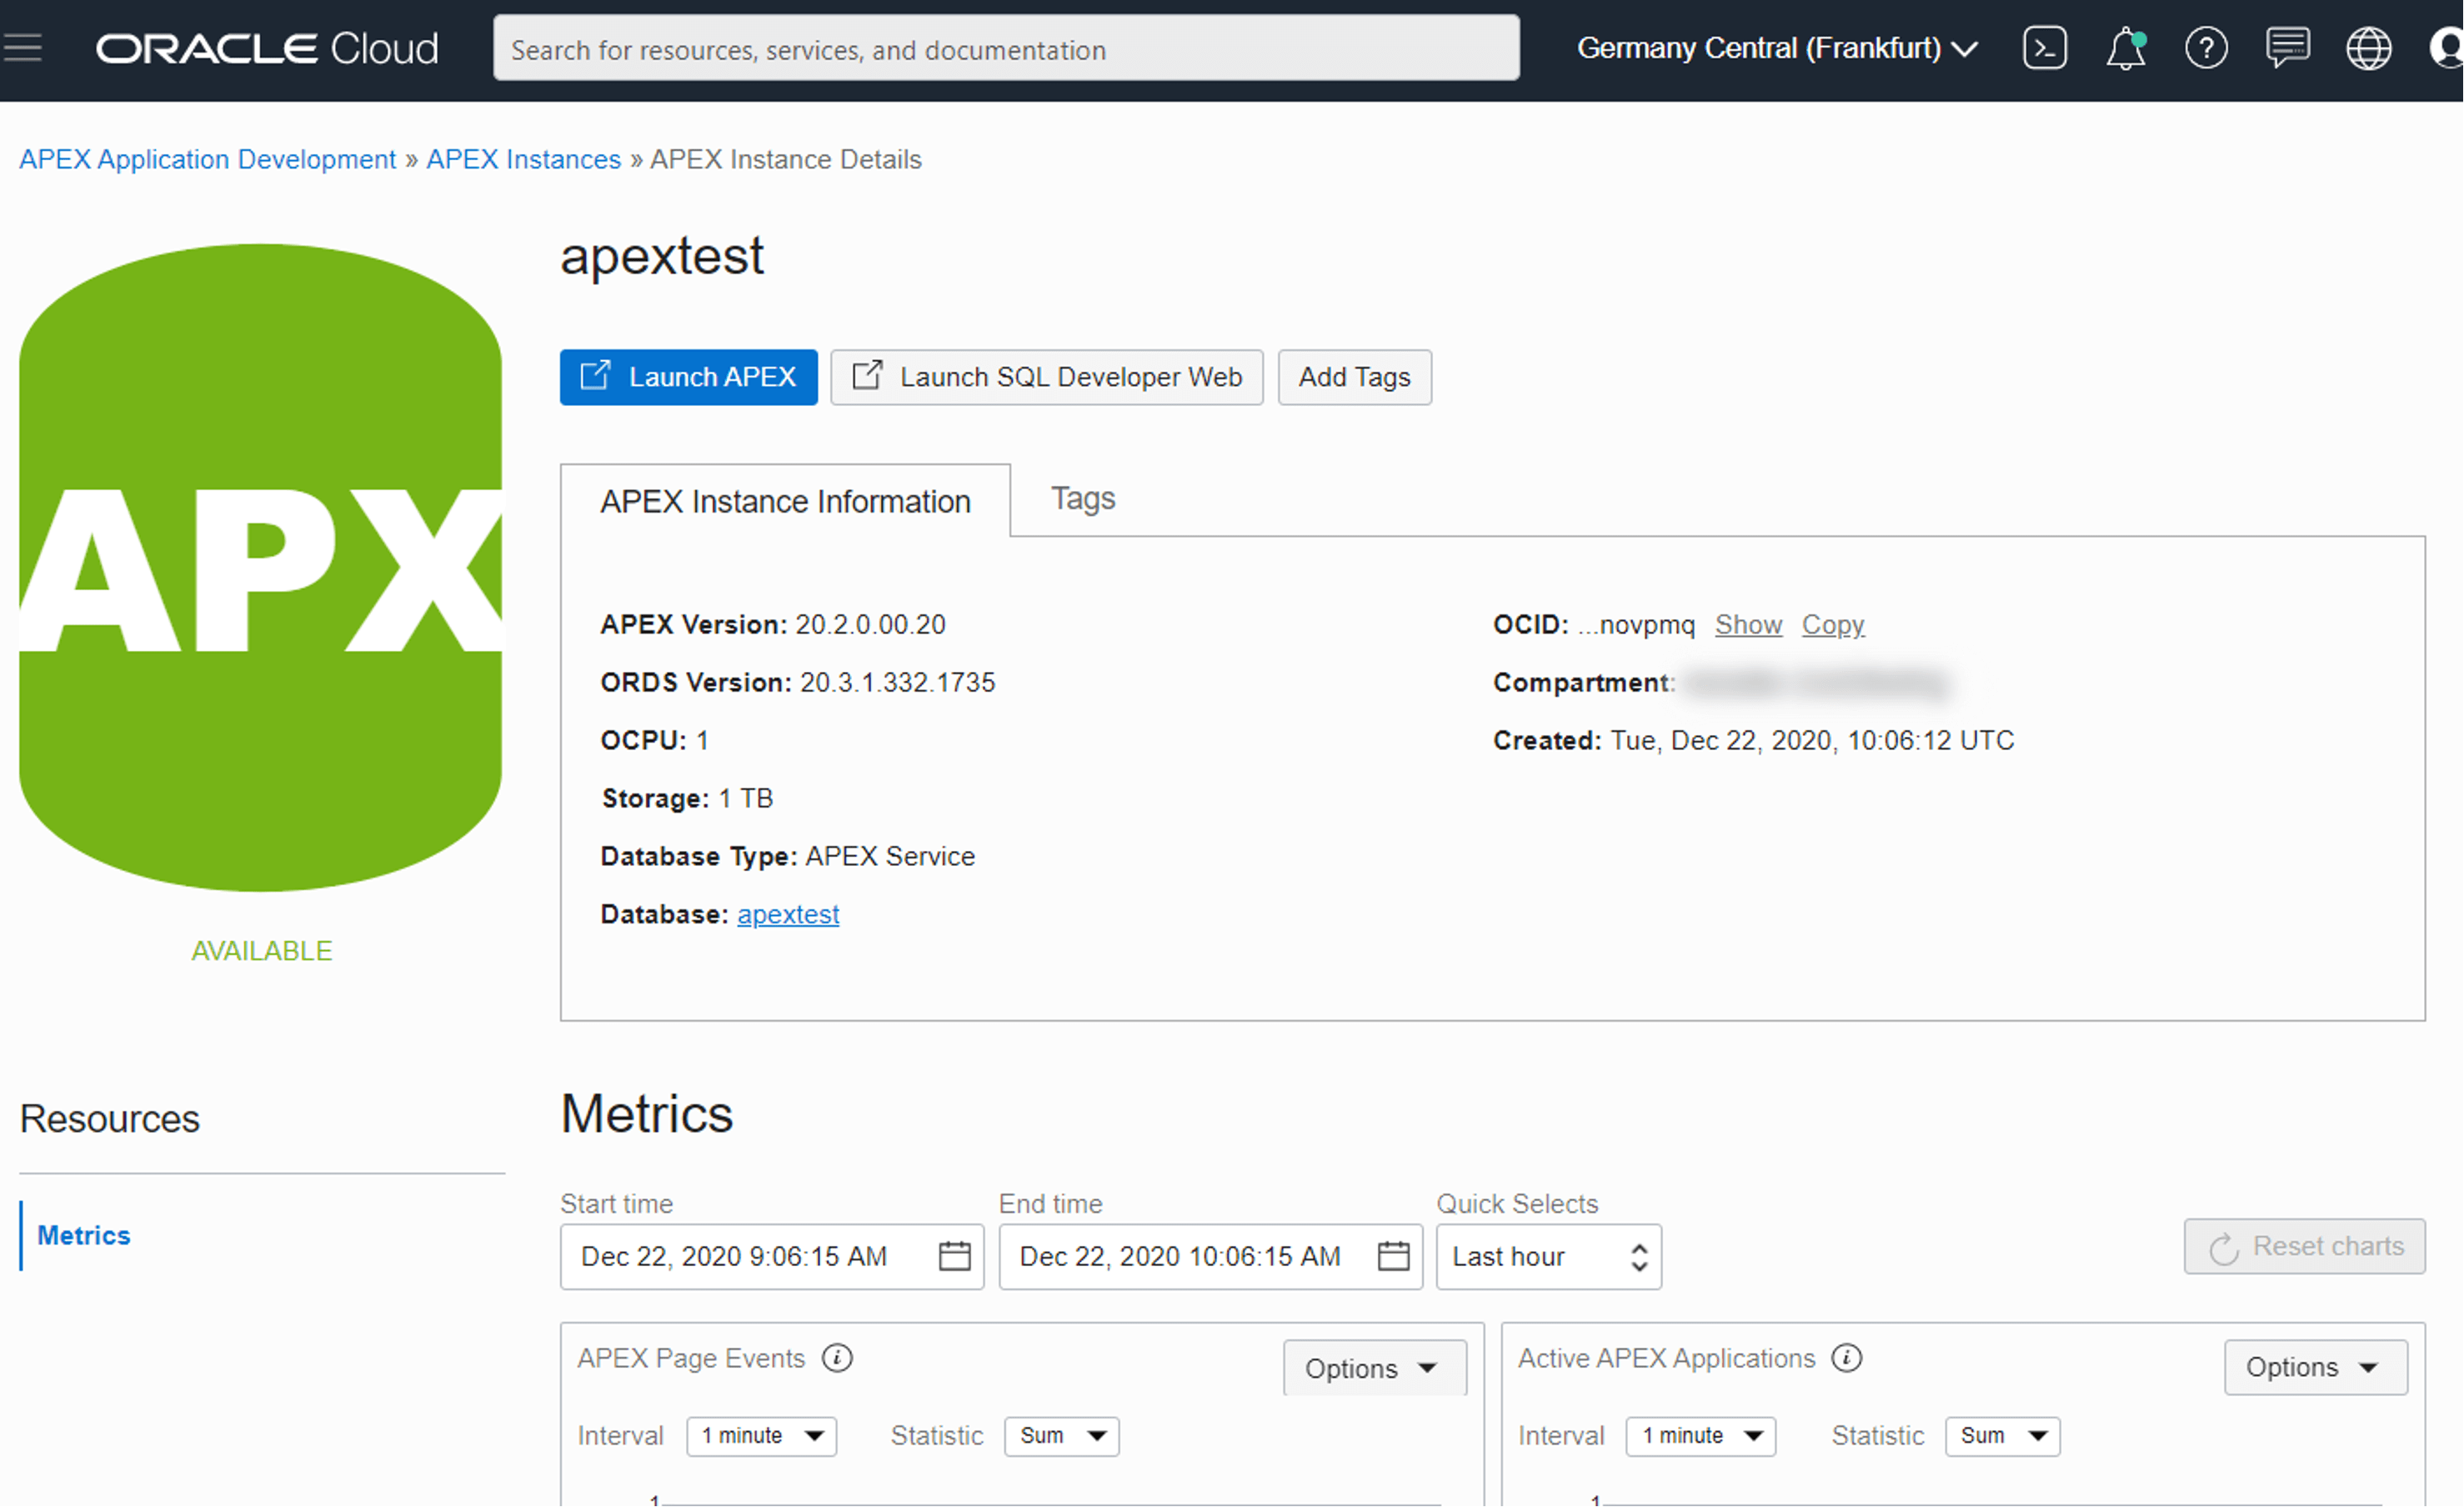Change Interval for Active APEX Applications chart
2464x1507 pixels.
1701,1436
